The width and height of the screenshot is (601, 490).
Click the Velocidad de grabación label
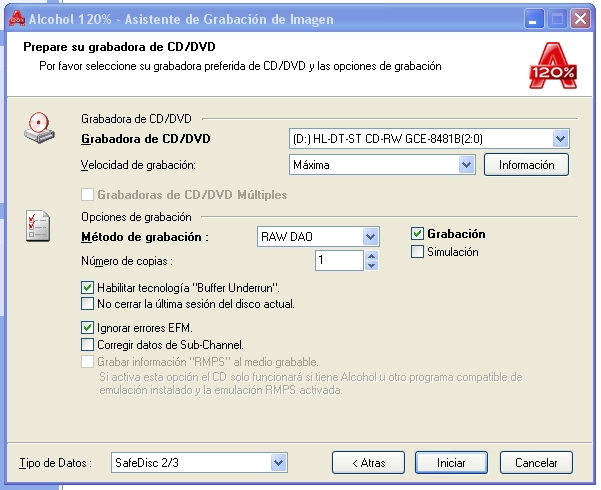(x=138, y=165)
